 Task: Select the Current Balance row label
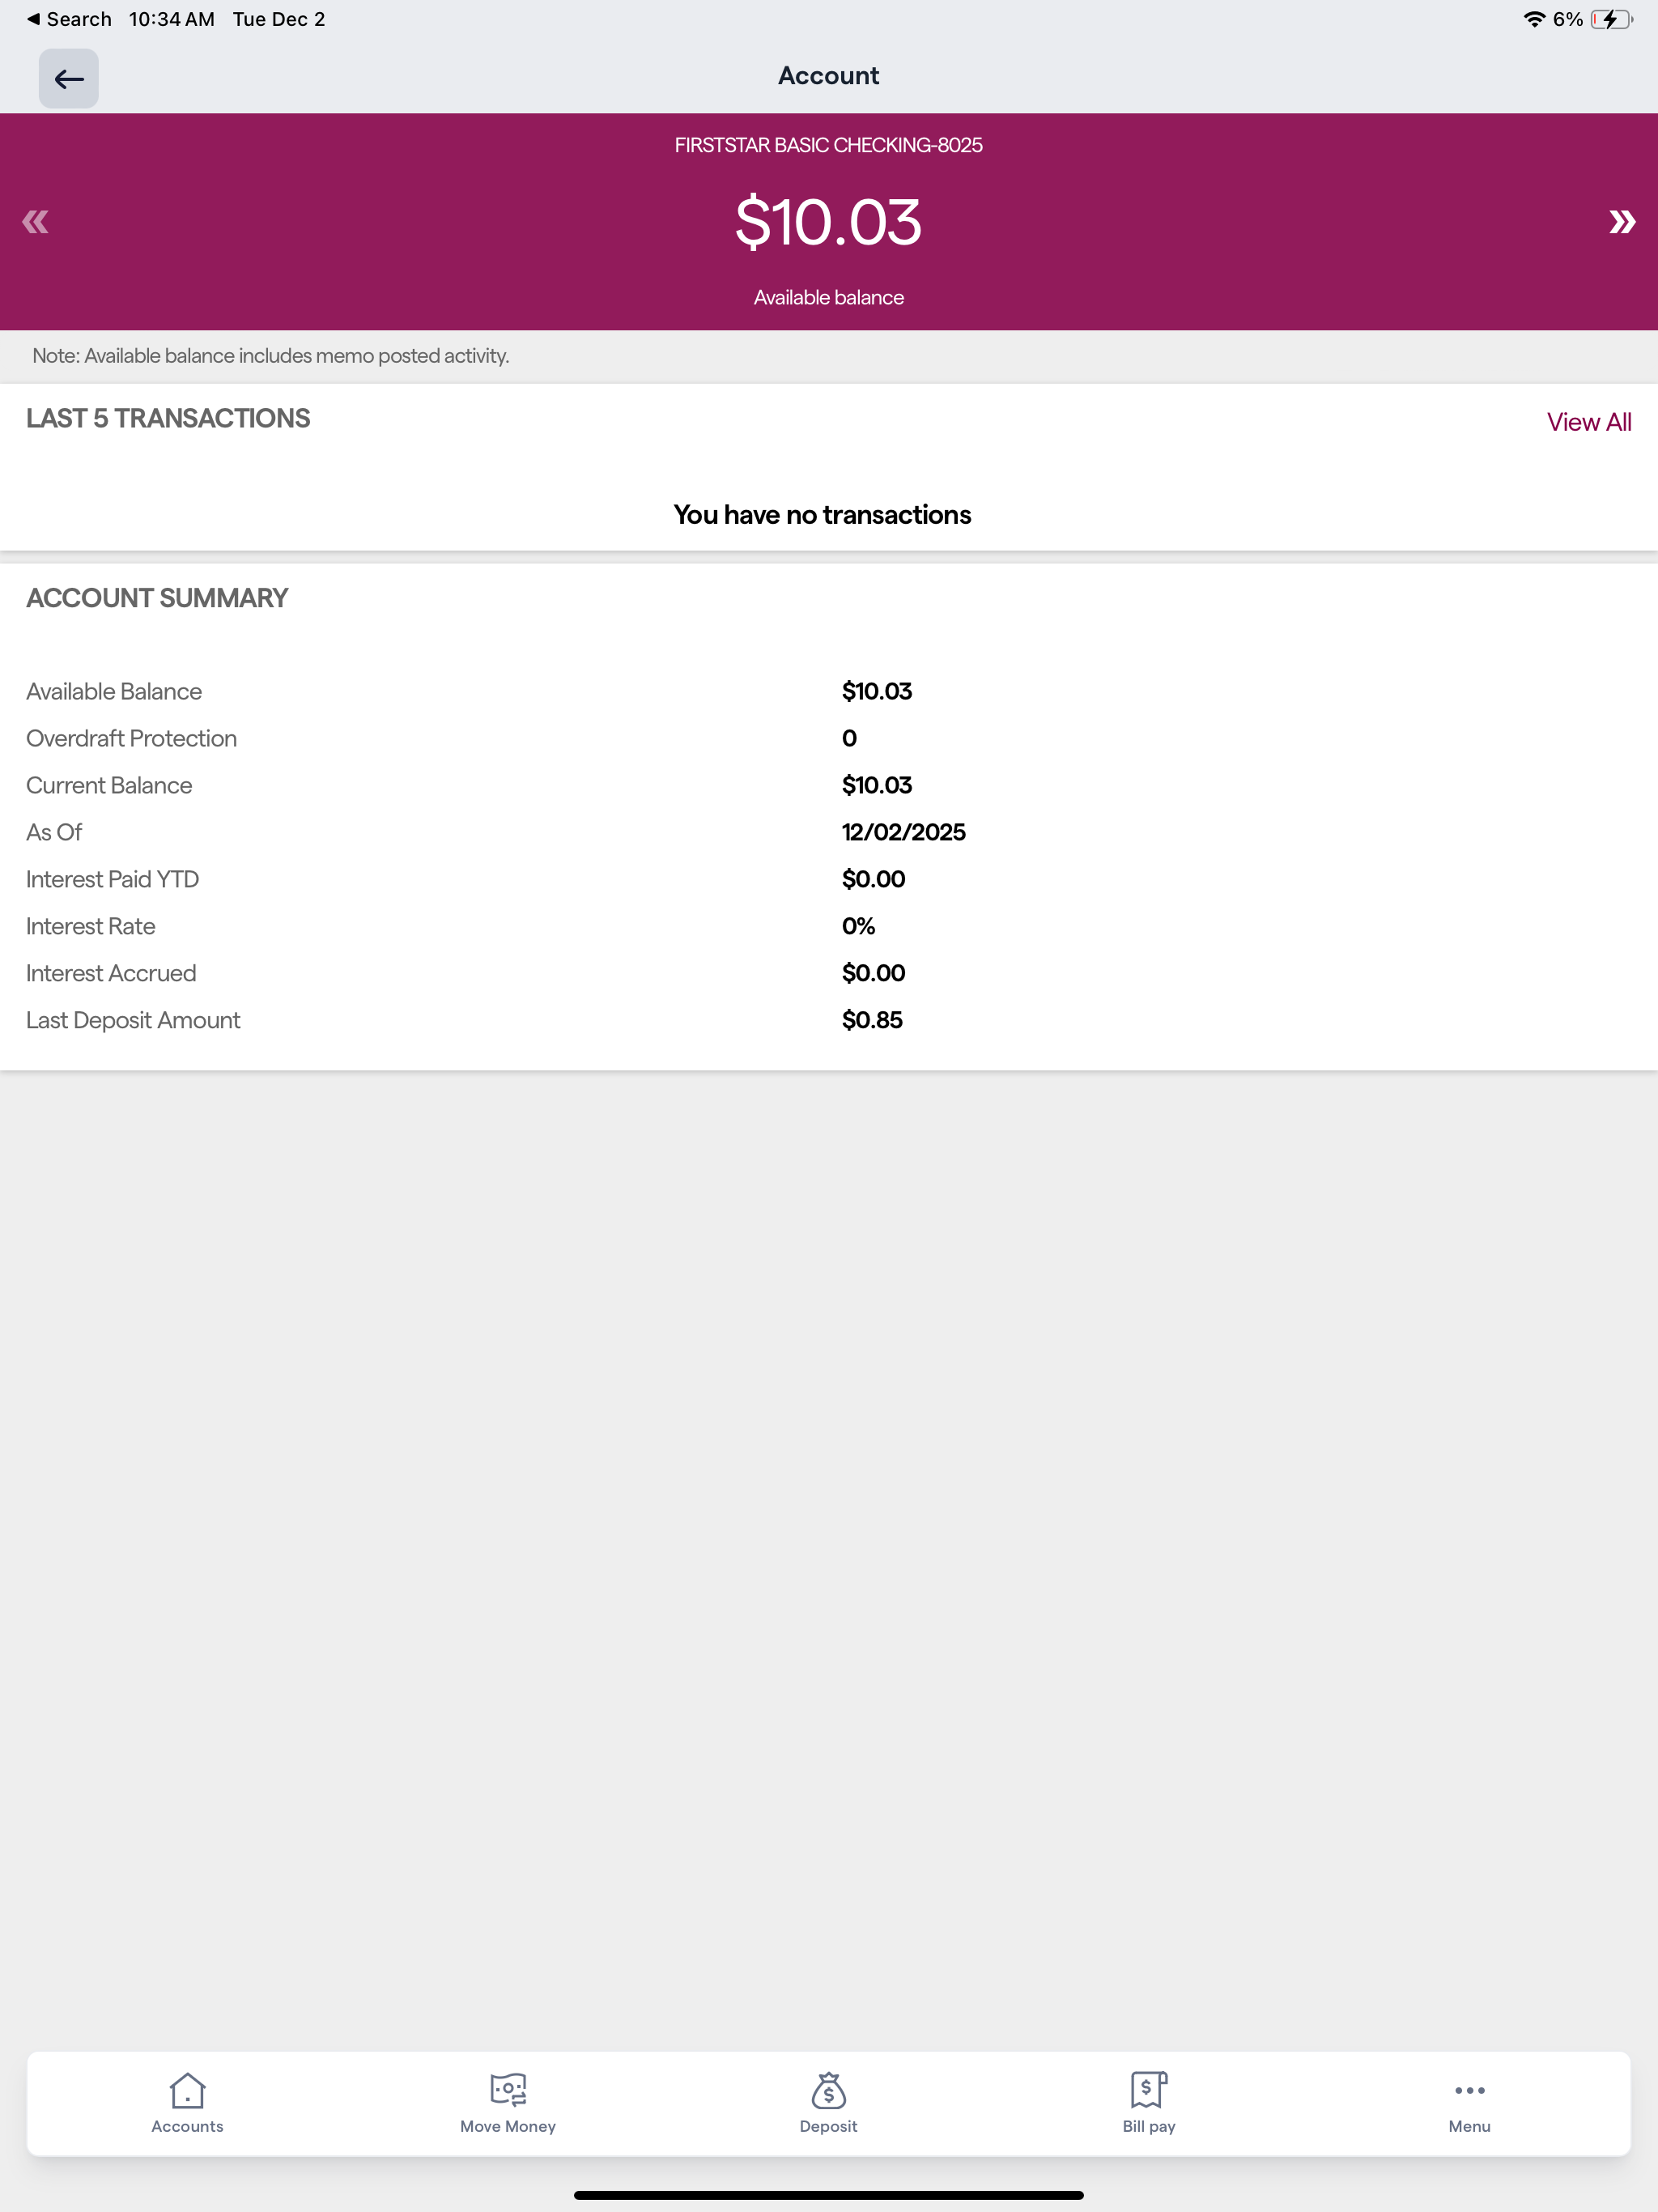tap(109, 785)
